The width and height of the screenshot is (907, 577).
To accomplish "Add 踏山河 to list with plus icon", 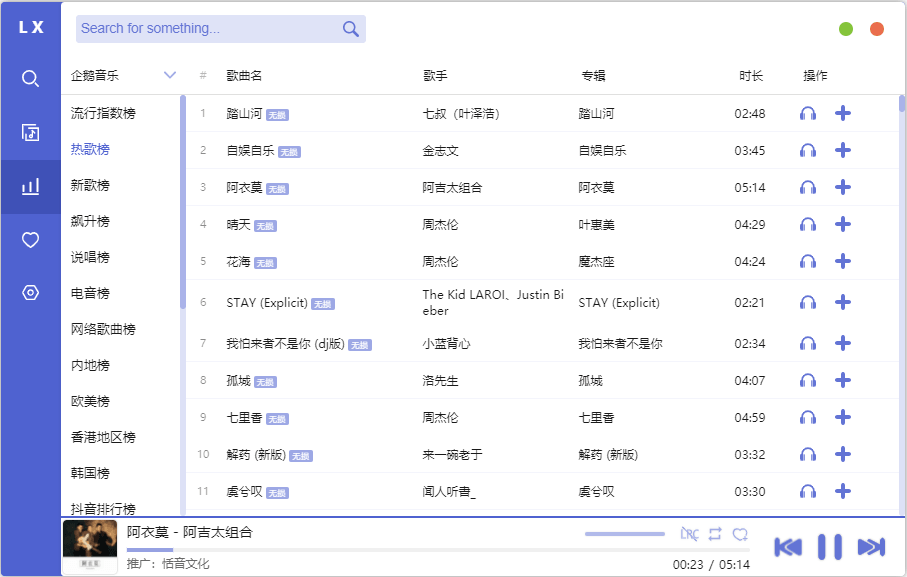I will point(843,113).
